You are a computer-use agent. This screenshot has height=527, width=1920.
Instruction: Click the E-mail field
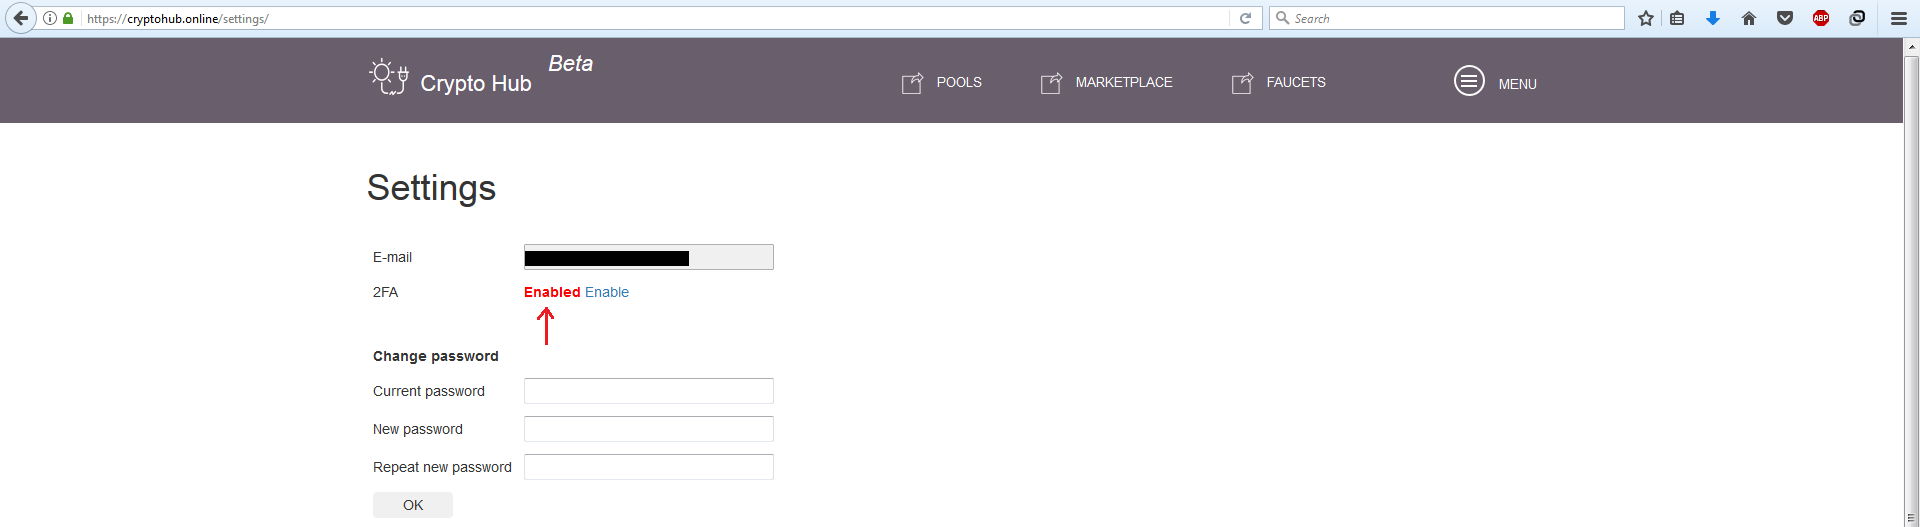point(649,257)
